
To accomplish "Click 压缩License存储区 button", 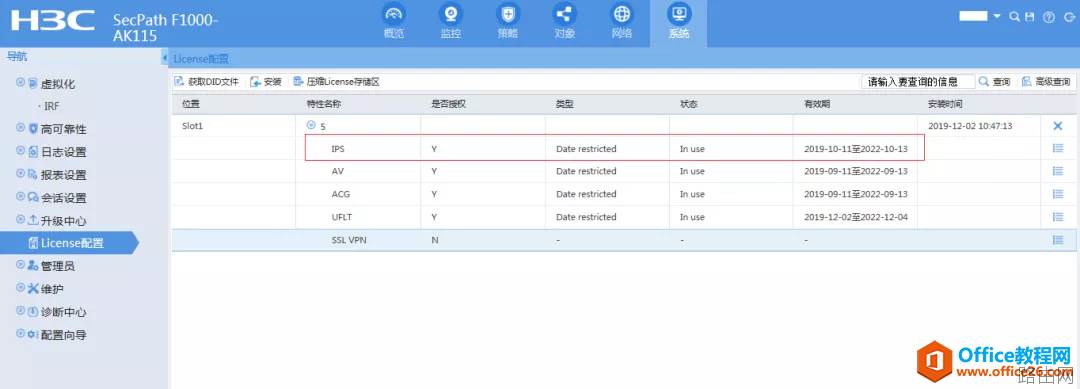I will [337, 81].
